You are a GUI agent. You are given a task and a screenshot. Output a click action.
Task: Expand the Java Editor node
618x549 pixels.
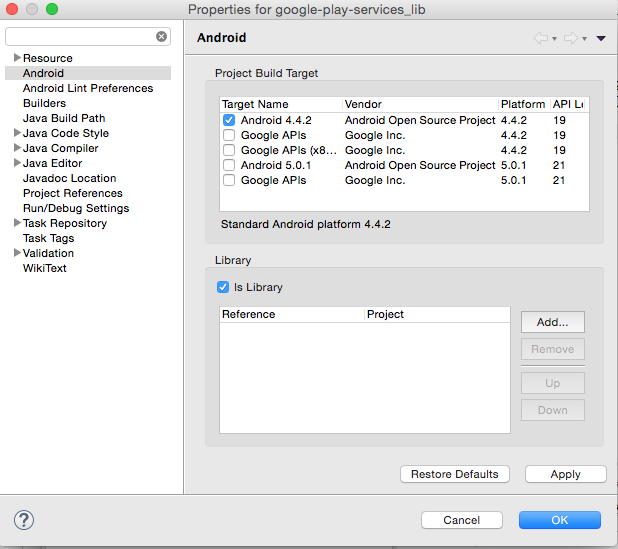click(x=17, y=162)
